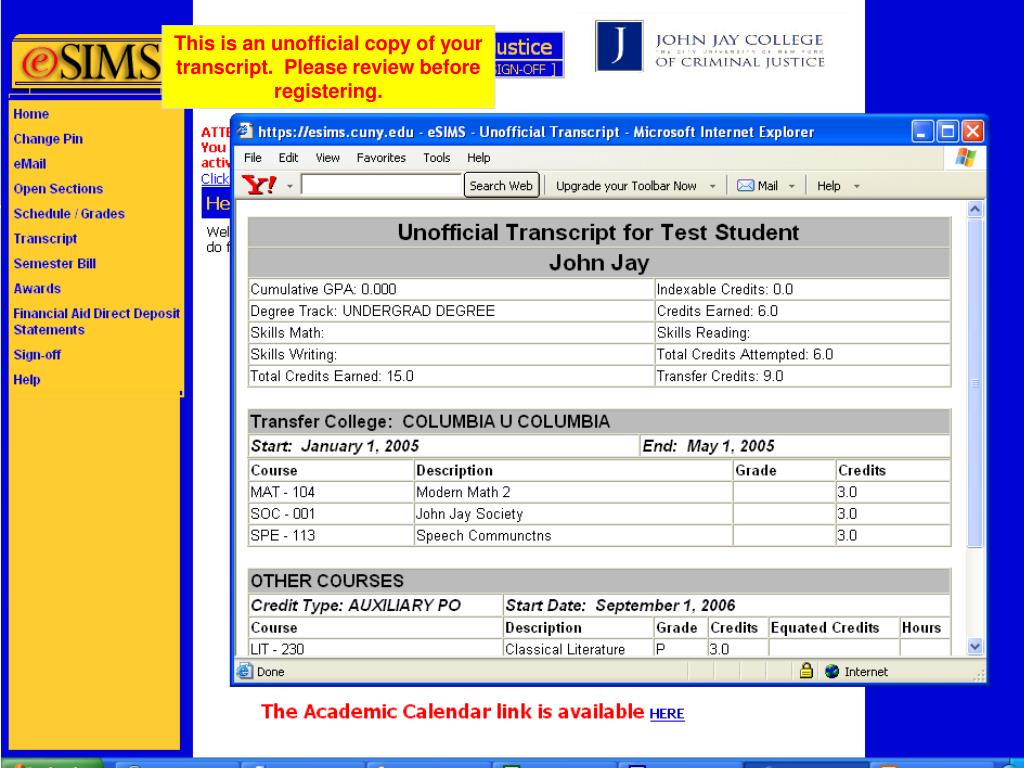
Task: Click Upgrade your Toolbar Now
Action: 626,186
